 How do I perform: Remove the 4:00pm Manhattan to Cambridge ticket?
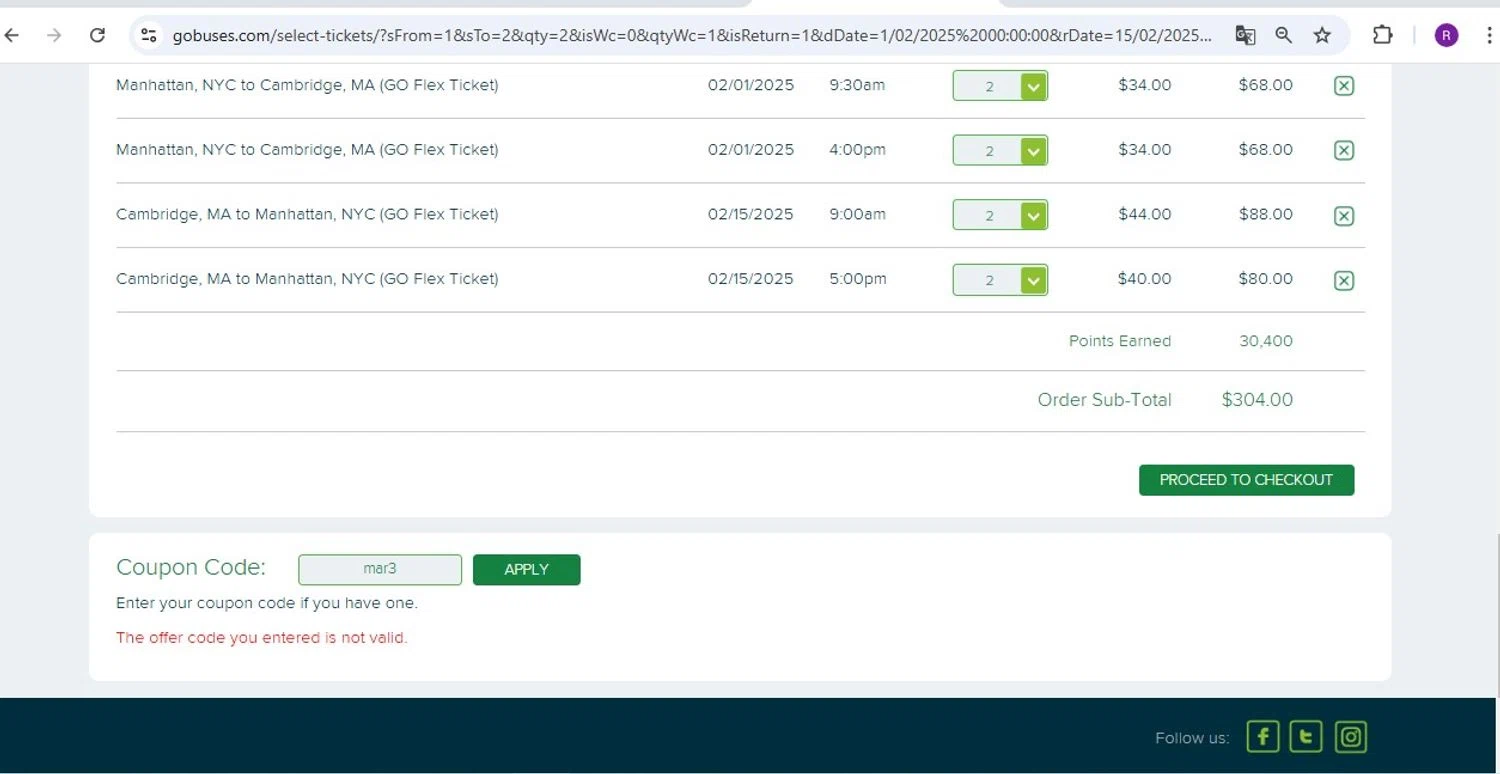tap(1344, 150)
